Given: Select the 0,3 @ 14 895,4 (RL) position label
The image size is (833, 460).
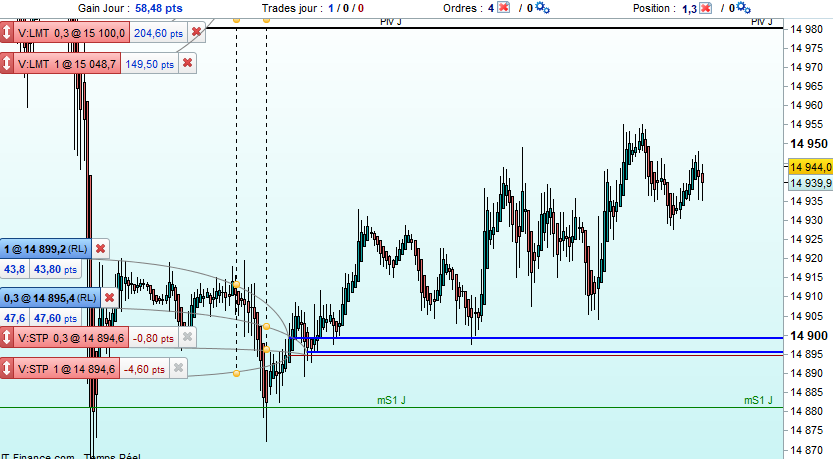Looking at the screenshot, I should click(50, 298).
